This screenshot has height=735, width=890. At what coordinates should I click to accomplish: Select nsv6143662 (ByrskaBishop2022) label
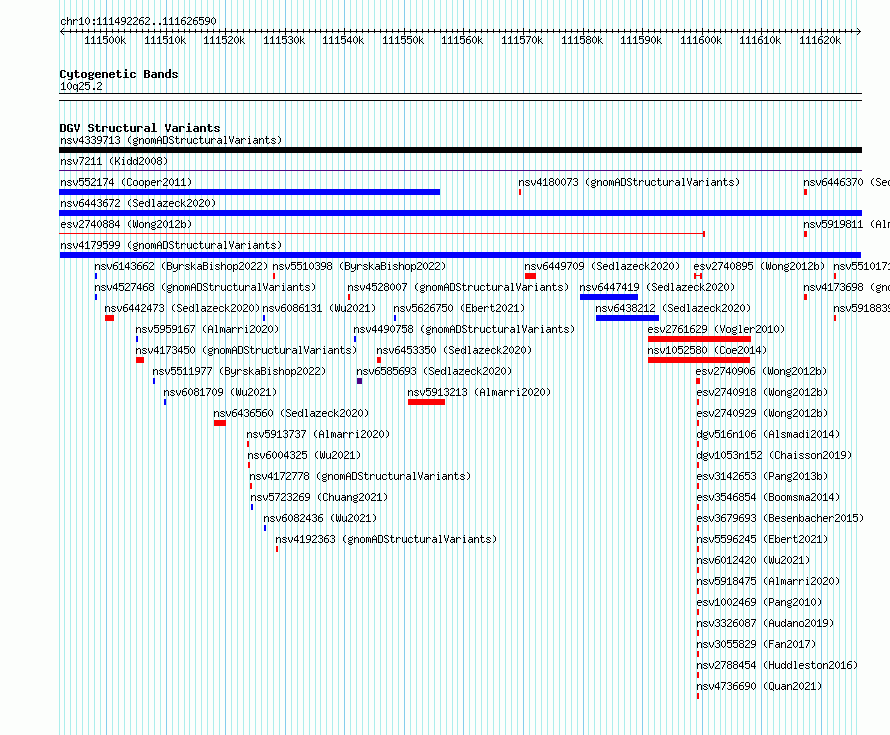click(x=181, y=266)
